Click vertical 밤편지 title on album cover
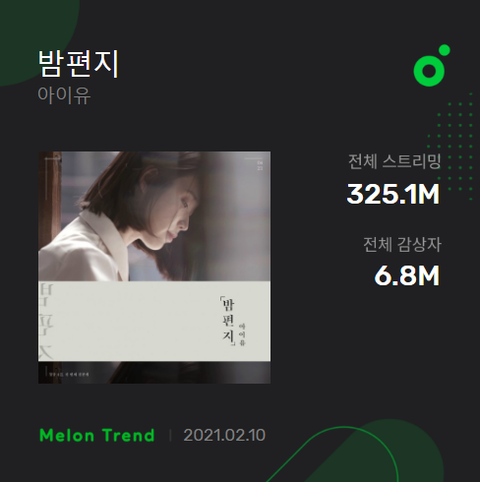The width and height of the screenshot is (480, 482). [x=229, y=321]
